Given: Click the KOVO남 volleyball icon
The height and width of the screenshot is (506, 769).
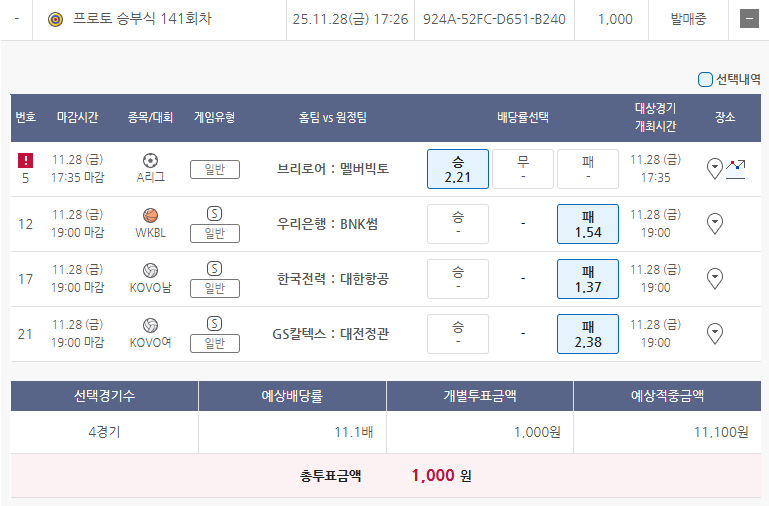Looking at the screenshot, I should point(151,270).
